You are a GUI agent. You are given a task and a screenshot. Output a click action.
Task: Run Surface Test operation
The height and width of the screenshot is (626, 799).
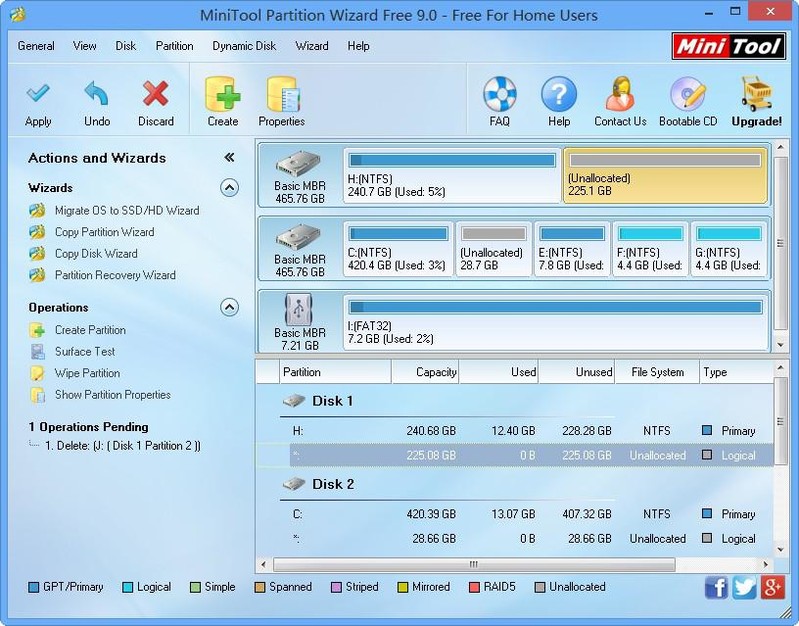(x=85, y=351)
